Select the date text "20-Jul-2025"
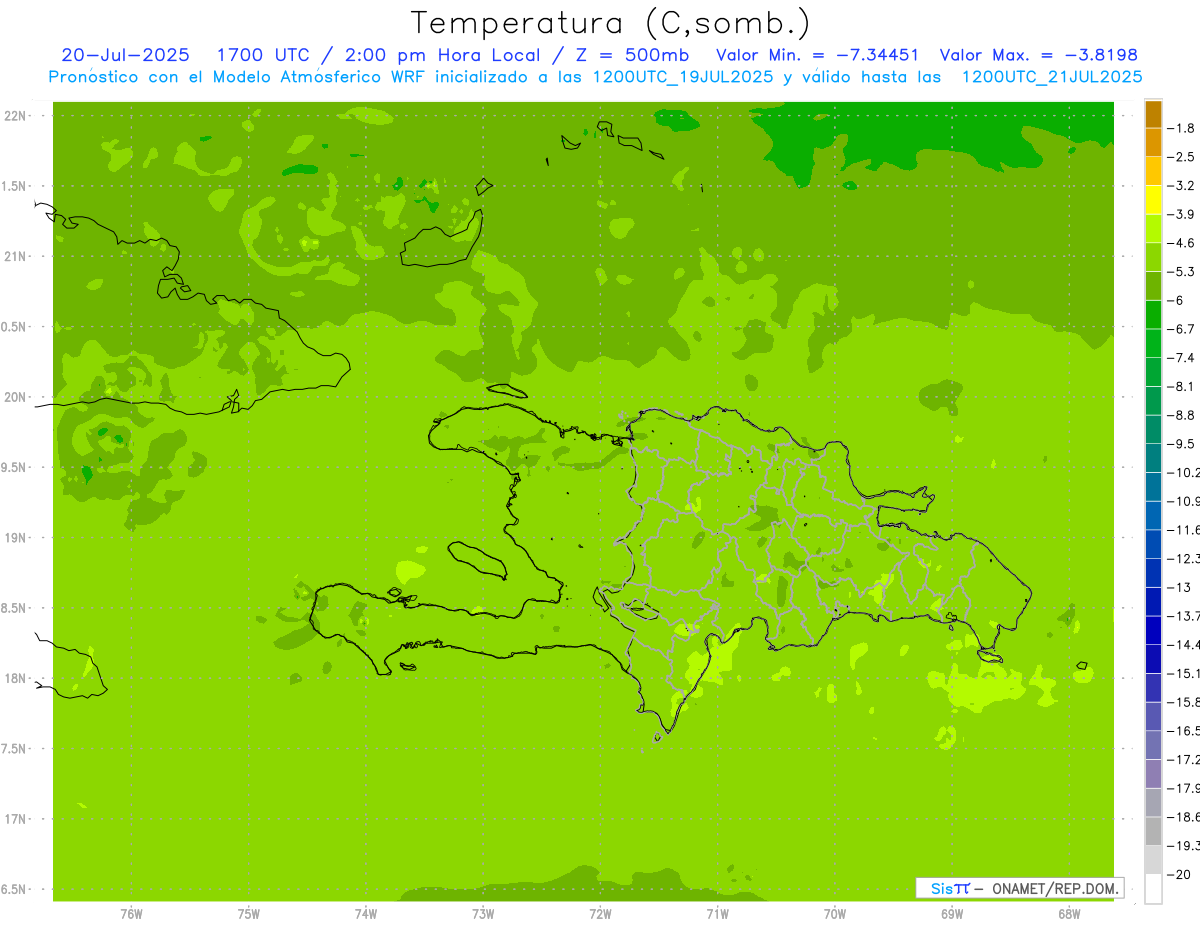Screen dimensions: 1200x927 click(125, 55)
